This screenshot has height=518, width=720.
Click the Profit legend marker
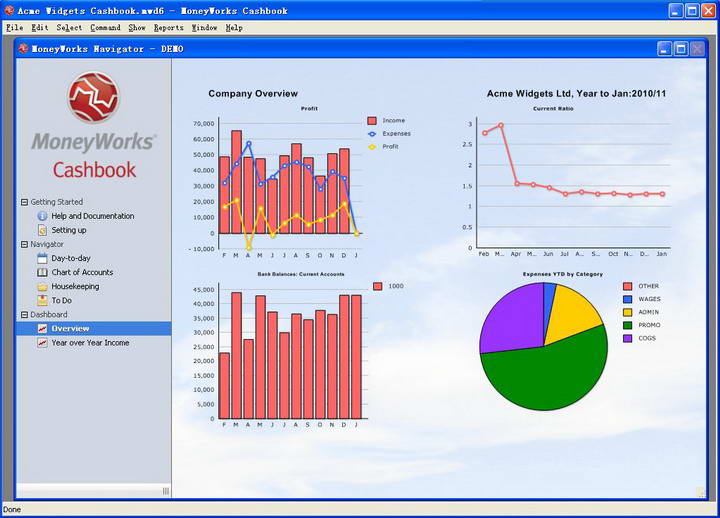pyautogui.click(x=372, y=147)
